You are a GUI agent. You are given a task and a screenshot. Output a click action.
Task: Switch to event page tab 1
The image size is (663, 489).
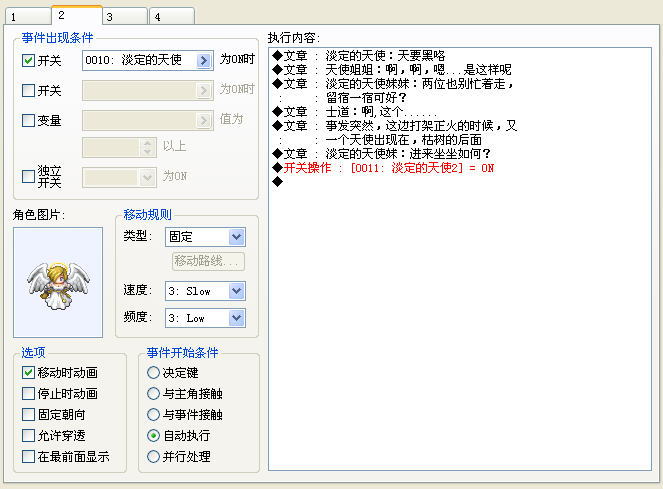28,16
